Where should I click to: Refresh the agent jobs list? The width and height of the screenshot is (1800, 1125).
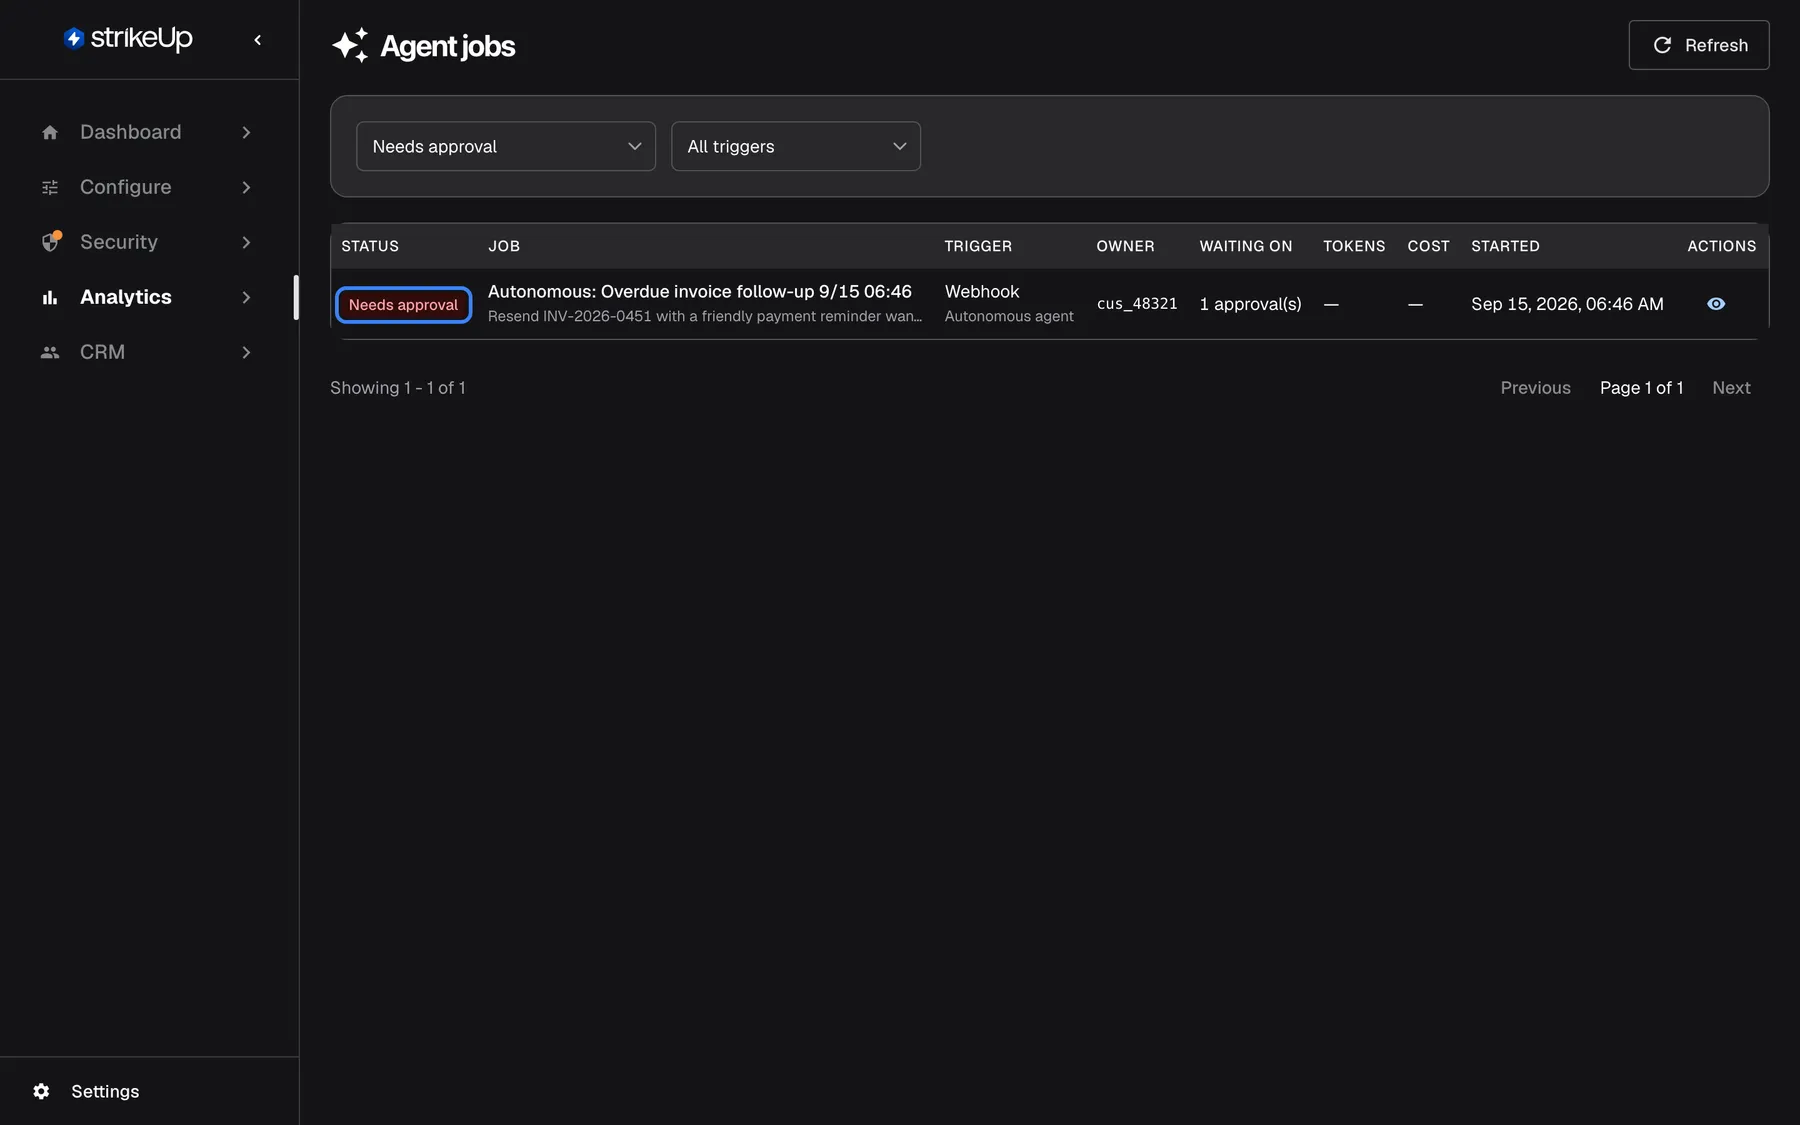1699,45
